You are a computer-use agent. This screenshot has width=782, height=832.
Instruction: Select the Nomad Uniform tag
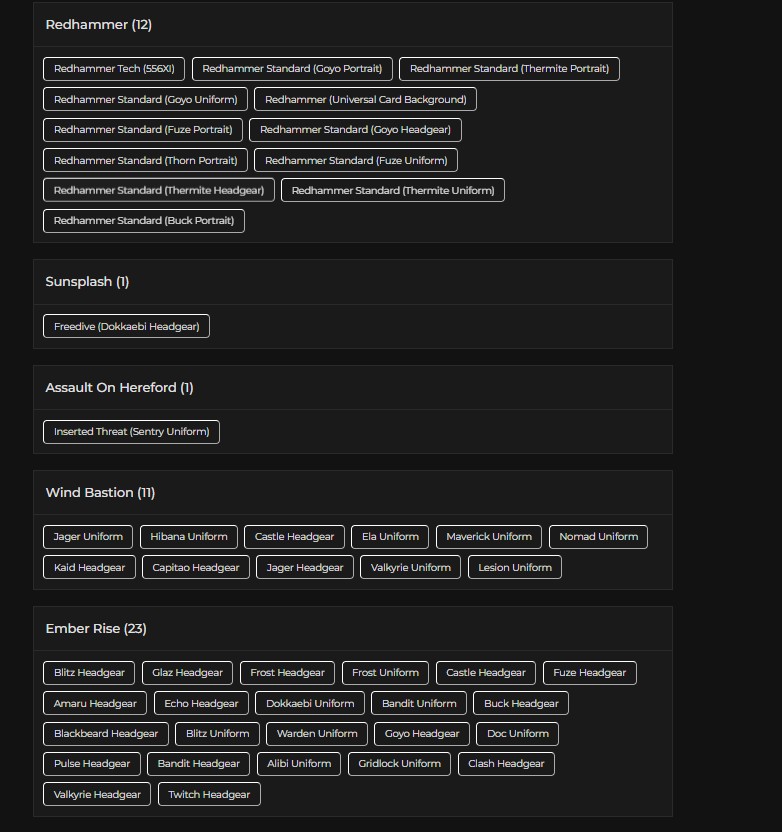click(598, 537)
